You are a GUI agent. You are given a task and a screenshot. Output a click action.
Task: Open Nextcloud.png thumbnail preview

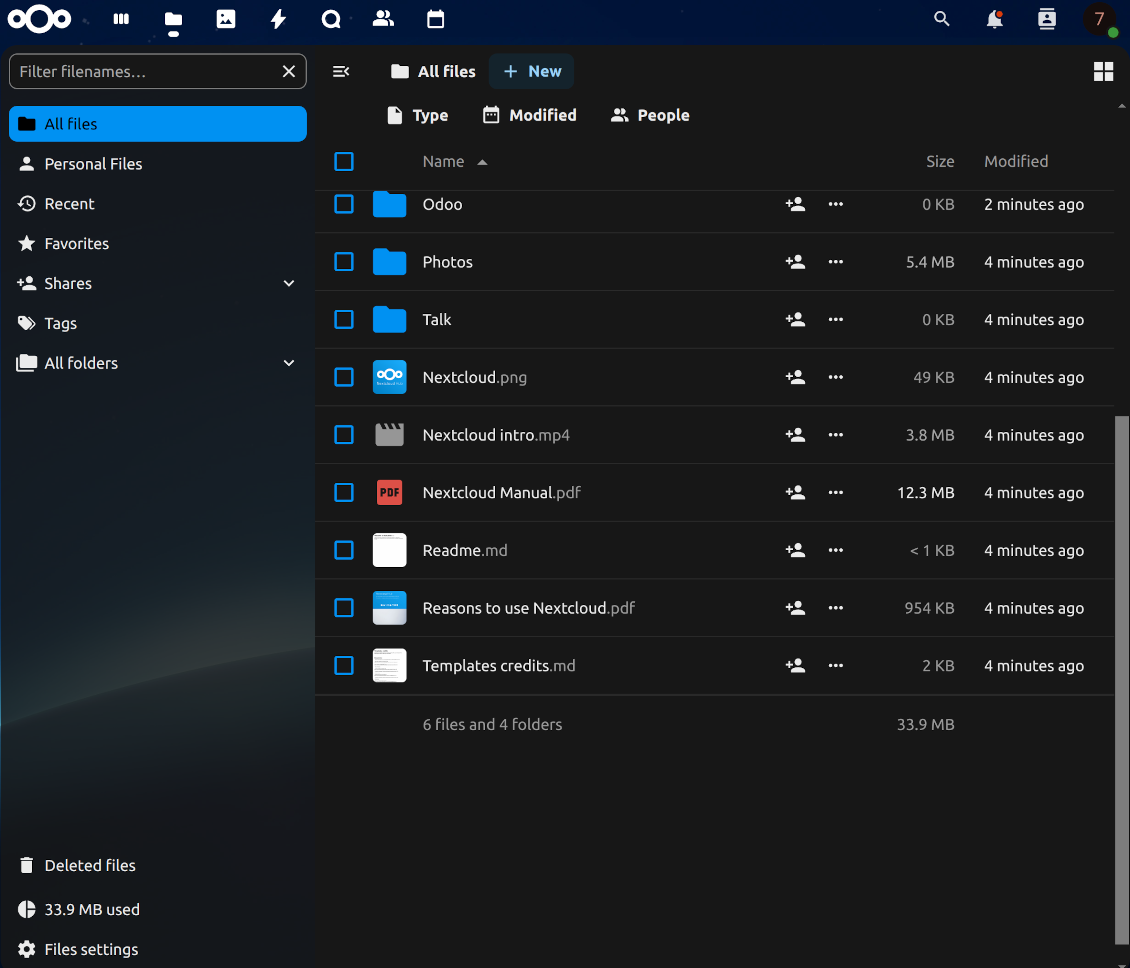tap(389, 377)
